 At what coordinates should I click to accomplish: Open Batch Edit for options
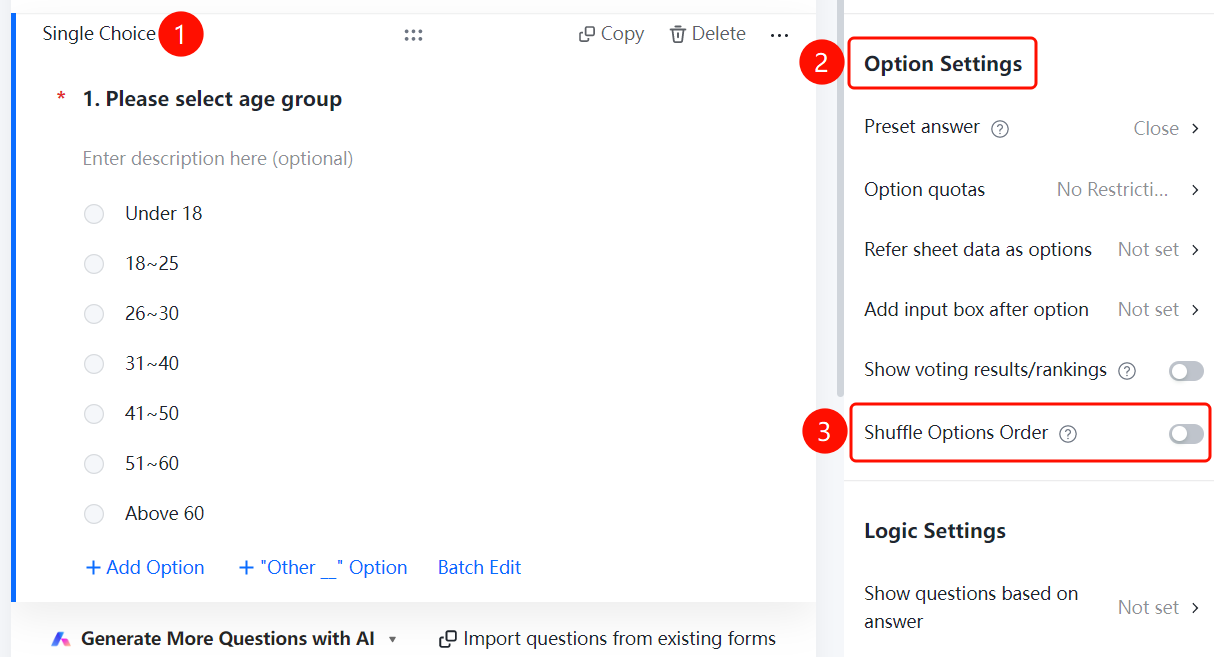pyautogui.click(x=480, y=568)
